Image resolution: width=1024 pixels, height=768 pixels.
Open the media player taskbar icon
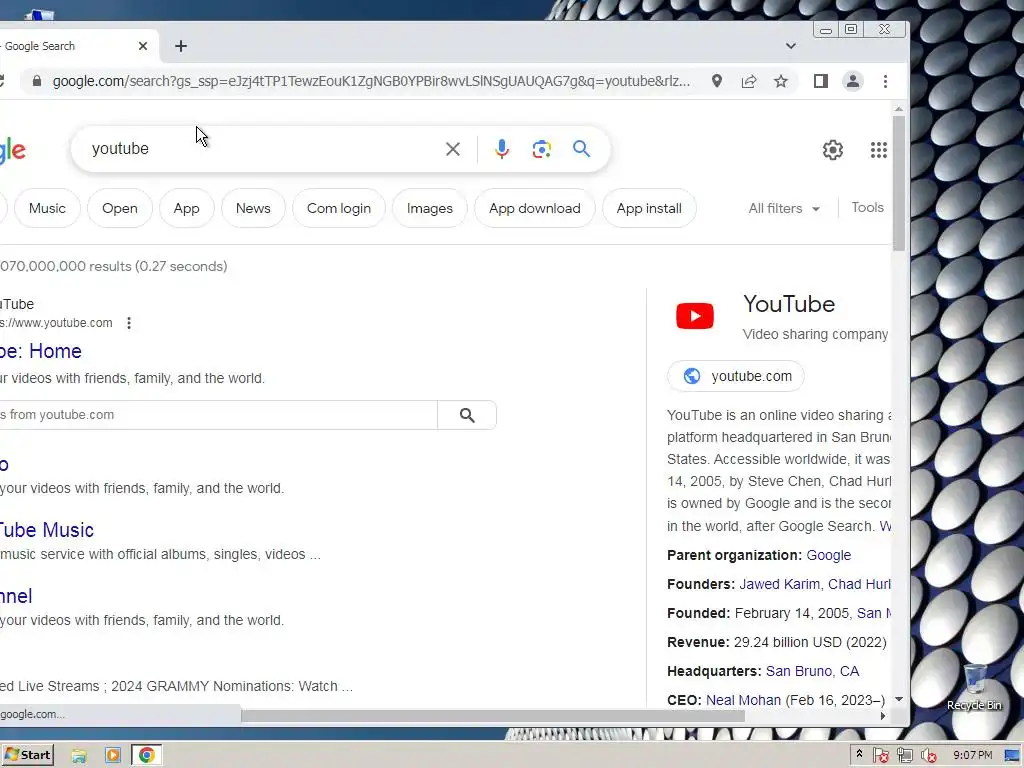(112, 755)
